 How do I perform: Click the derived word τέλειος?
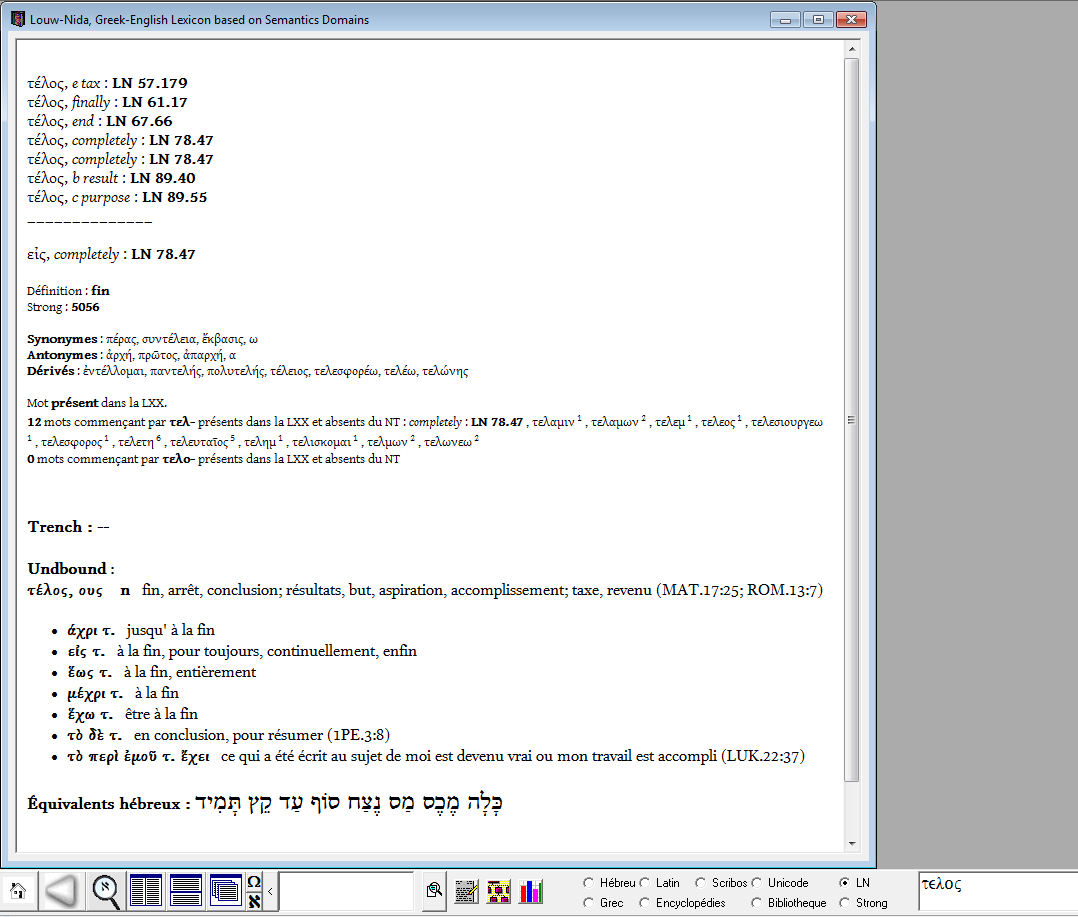(x=289, y=371)
